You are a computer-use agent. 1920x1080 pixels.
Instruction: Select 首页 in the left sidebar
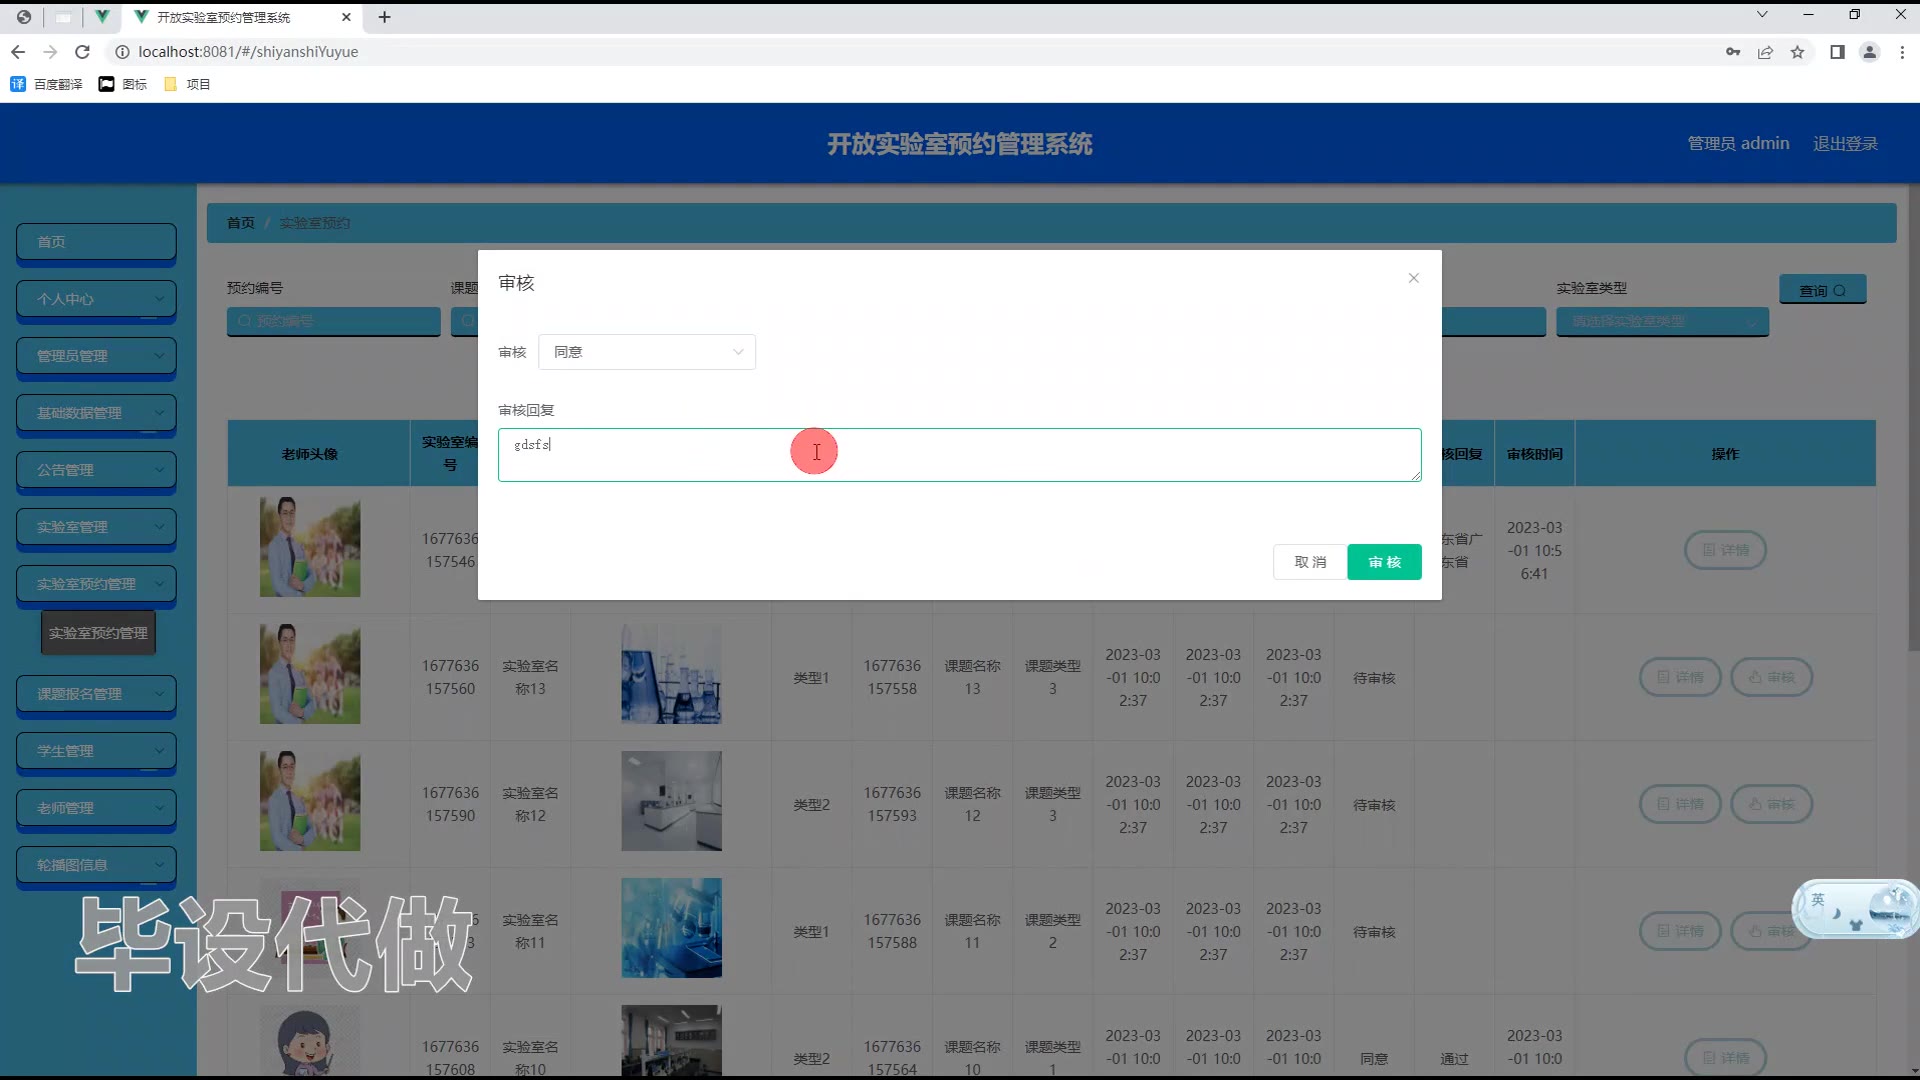pos(96,242)
